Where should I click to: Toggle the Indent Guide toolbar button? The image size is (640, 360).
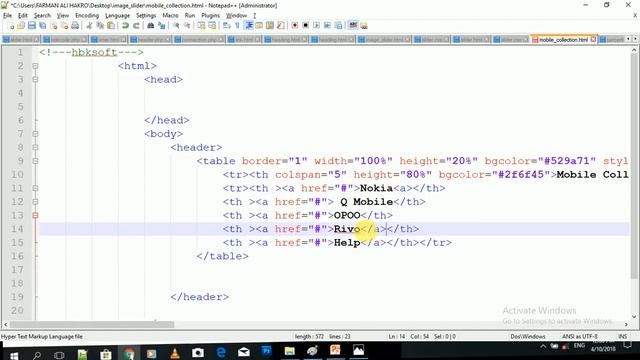point(248,26)
